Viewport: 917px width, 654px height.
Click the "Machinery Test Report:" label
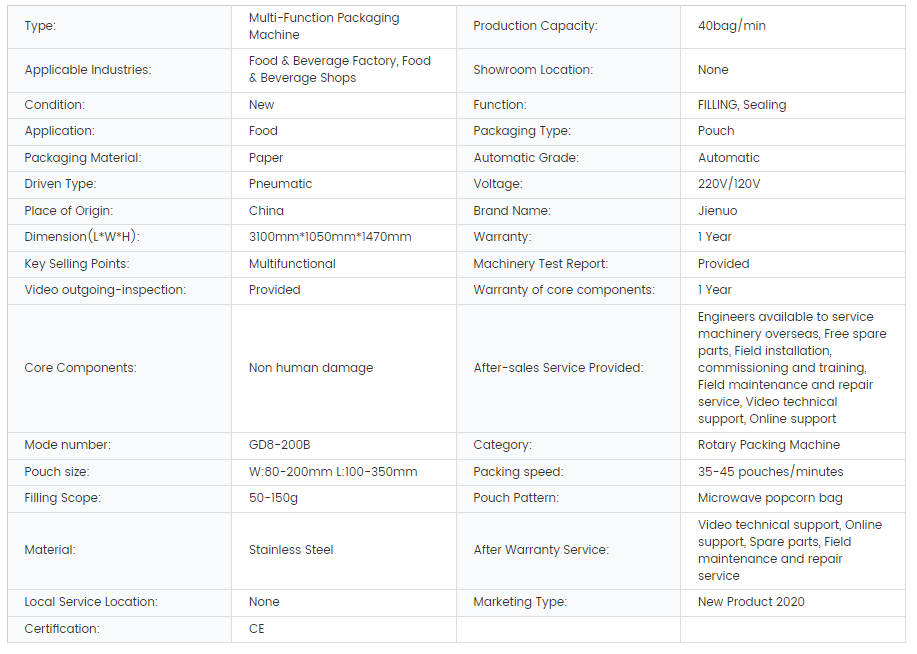click(540, 264)
